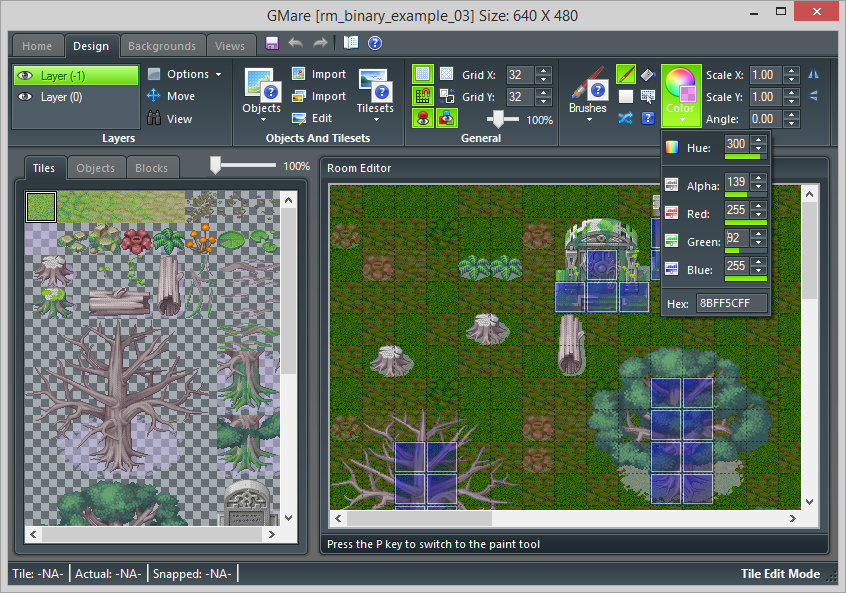Viewport: 846px width, 593px height.
Task: Toggle the show blocks eye button
Action: (447, 118)
